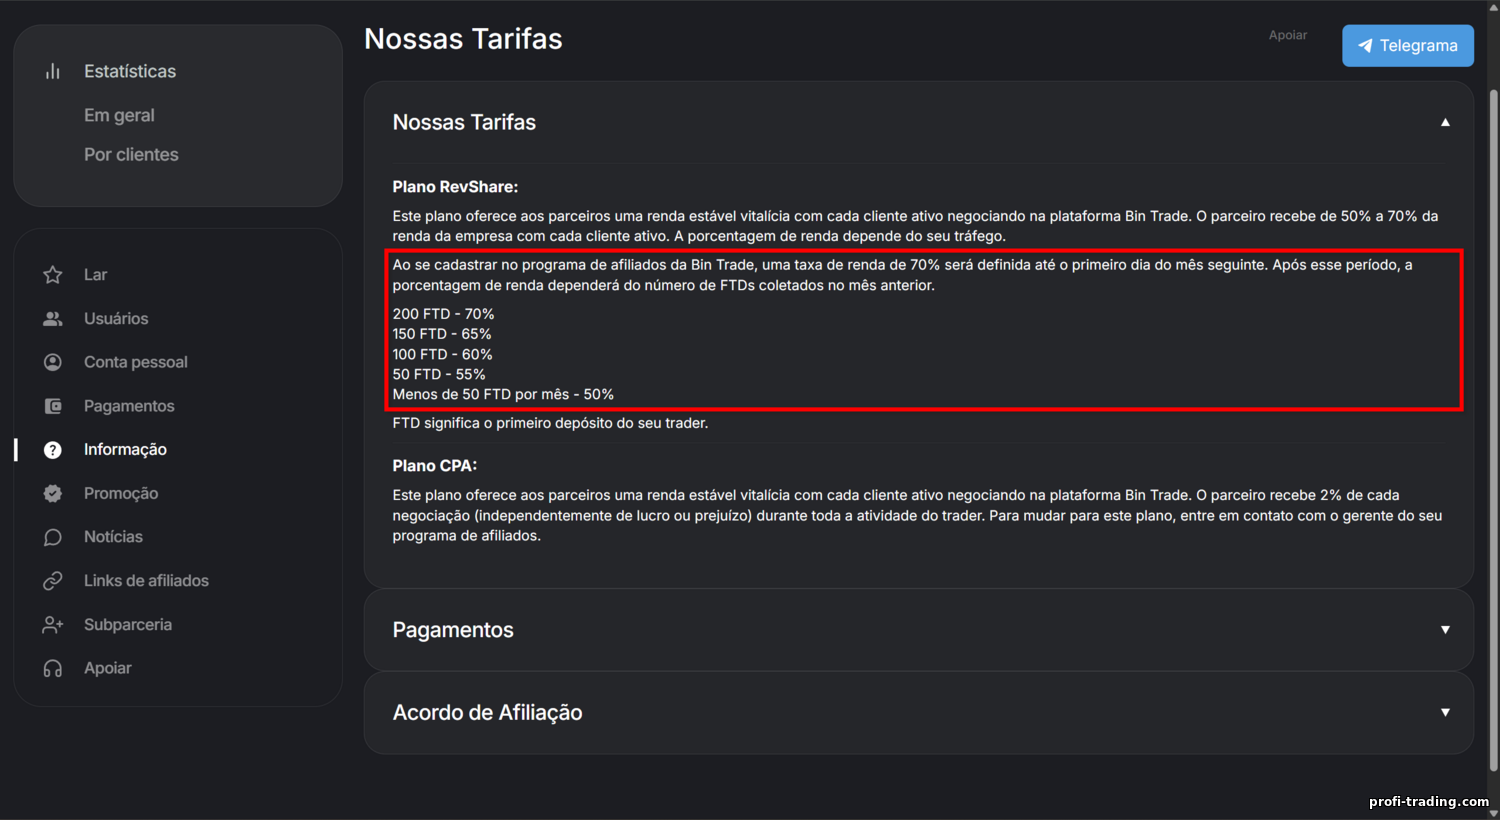
Task: Click the Estatísticas bar chart icon
Action: pyautogui.click(x=53, y=71)
